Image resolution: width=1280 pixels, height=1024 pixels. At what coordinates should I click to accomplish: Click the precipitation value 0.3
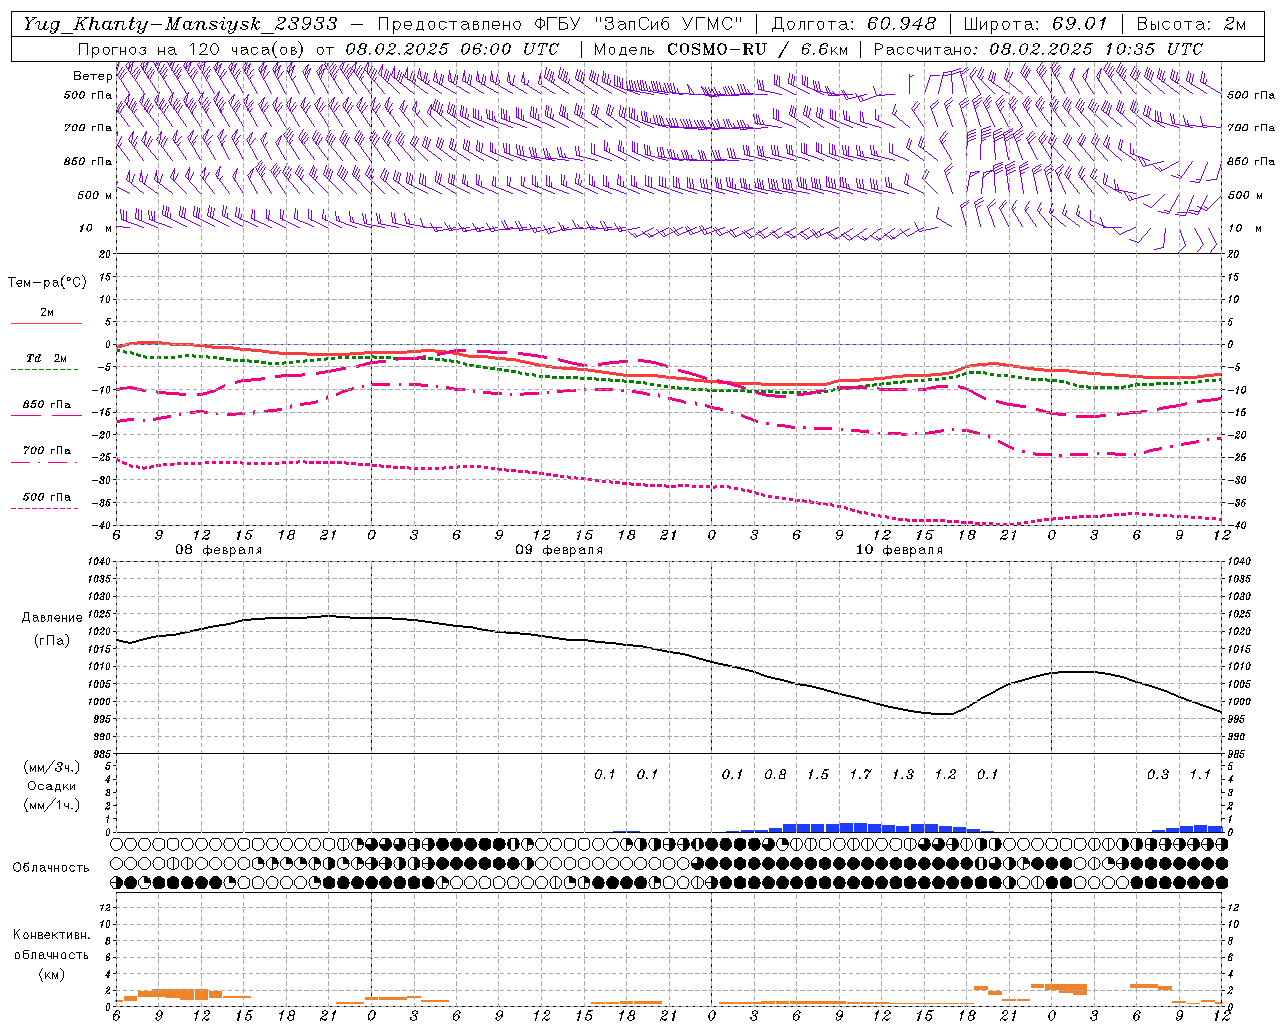click(1158, 774)
